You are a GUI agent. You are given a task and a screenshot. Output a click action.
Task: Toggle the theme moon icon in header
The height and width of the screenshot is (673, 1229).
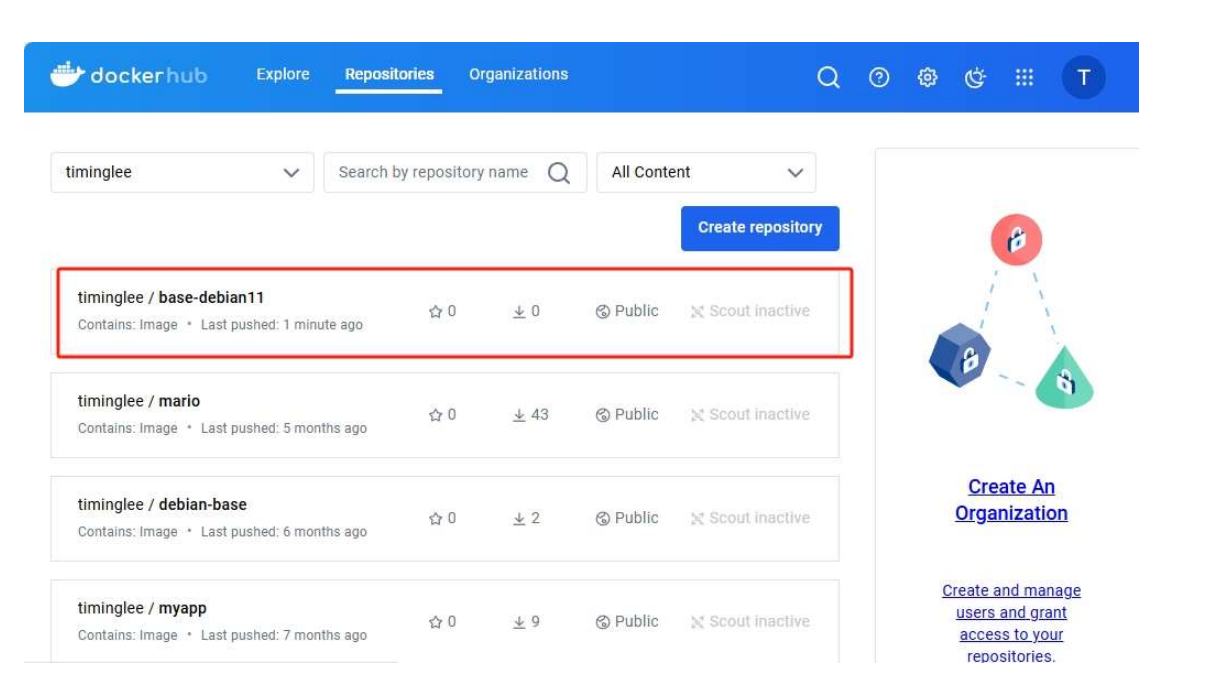coord(975,78)
